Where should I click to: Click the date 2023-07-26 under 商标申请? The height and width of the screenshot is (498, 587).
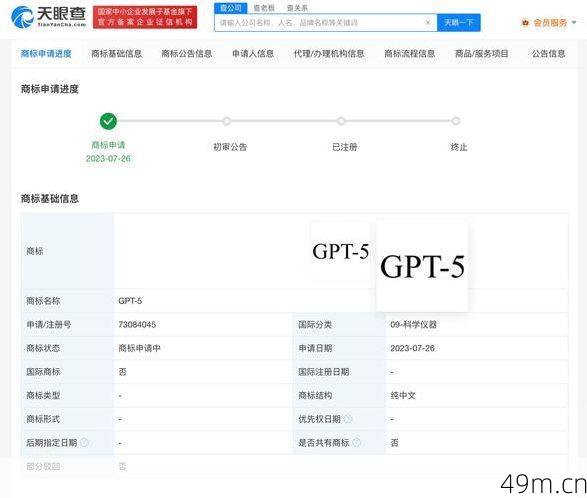108,158
